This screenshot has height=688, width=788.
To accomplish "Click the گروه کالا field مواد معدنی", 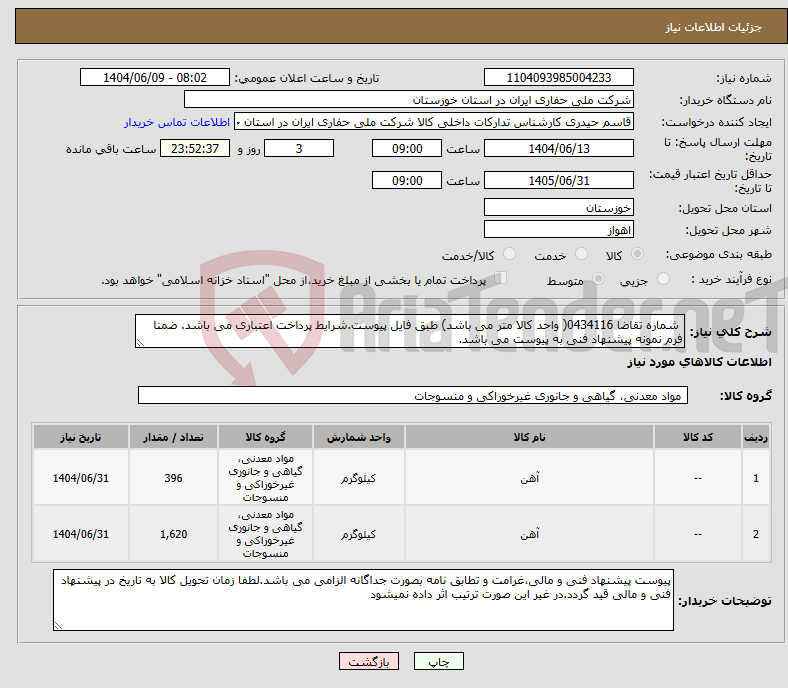I will (x=413, y=396).
